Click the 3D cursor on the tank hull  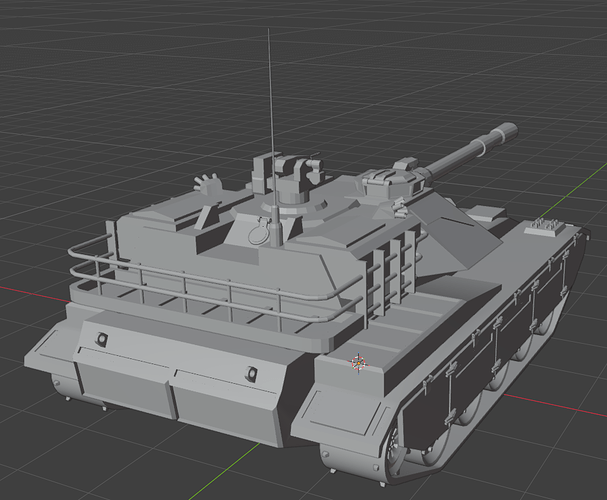358,363
